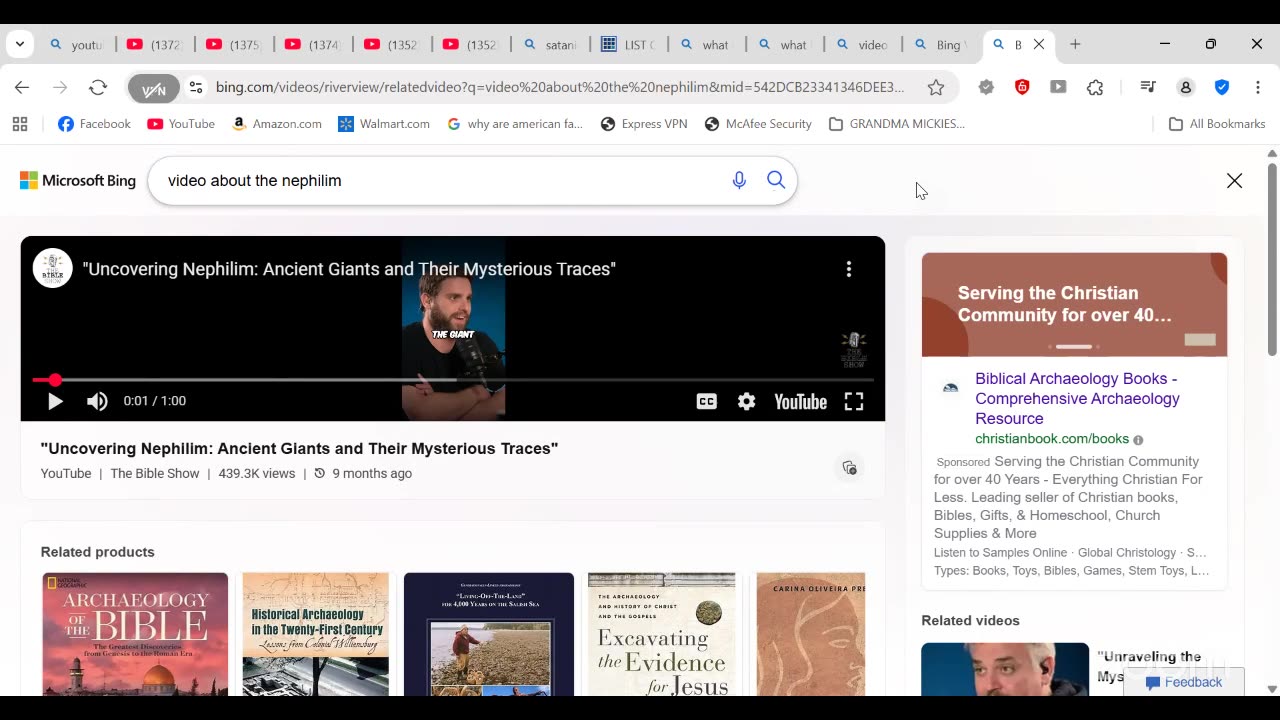Click the Microsoft Bing logo
The height and width of the screenshot is (720, 1280).
pyautogui.click(x=78, y=180)
